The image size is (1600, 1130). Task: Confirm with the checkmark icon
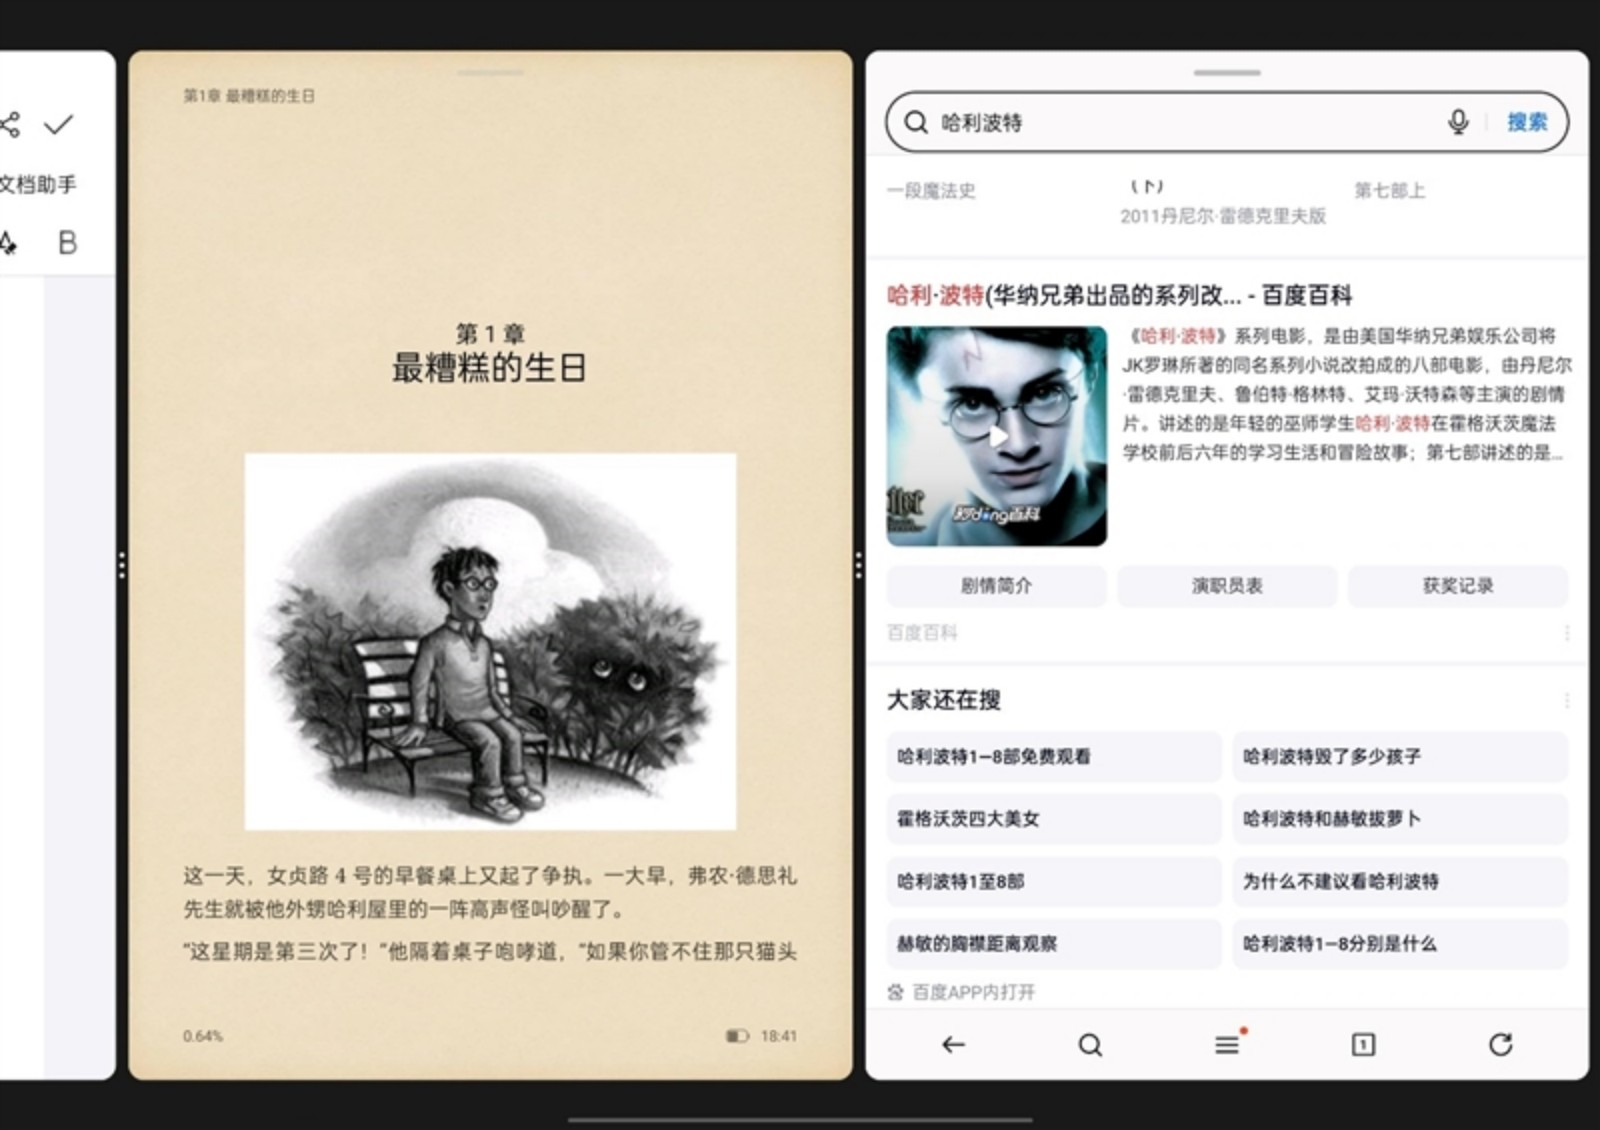(x=59, y=125)
